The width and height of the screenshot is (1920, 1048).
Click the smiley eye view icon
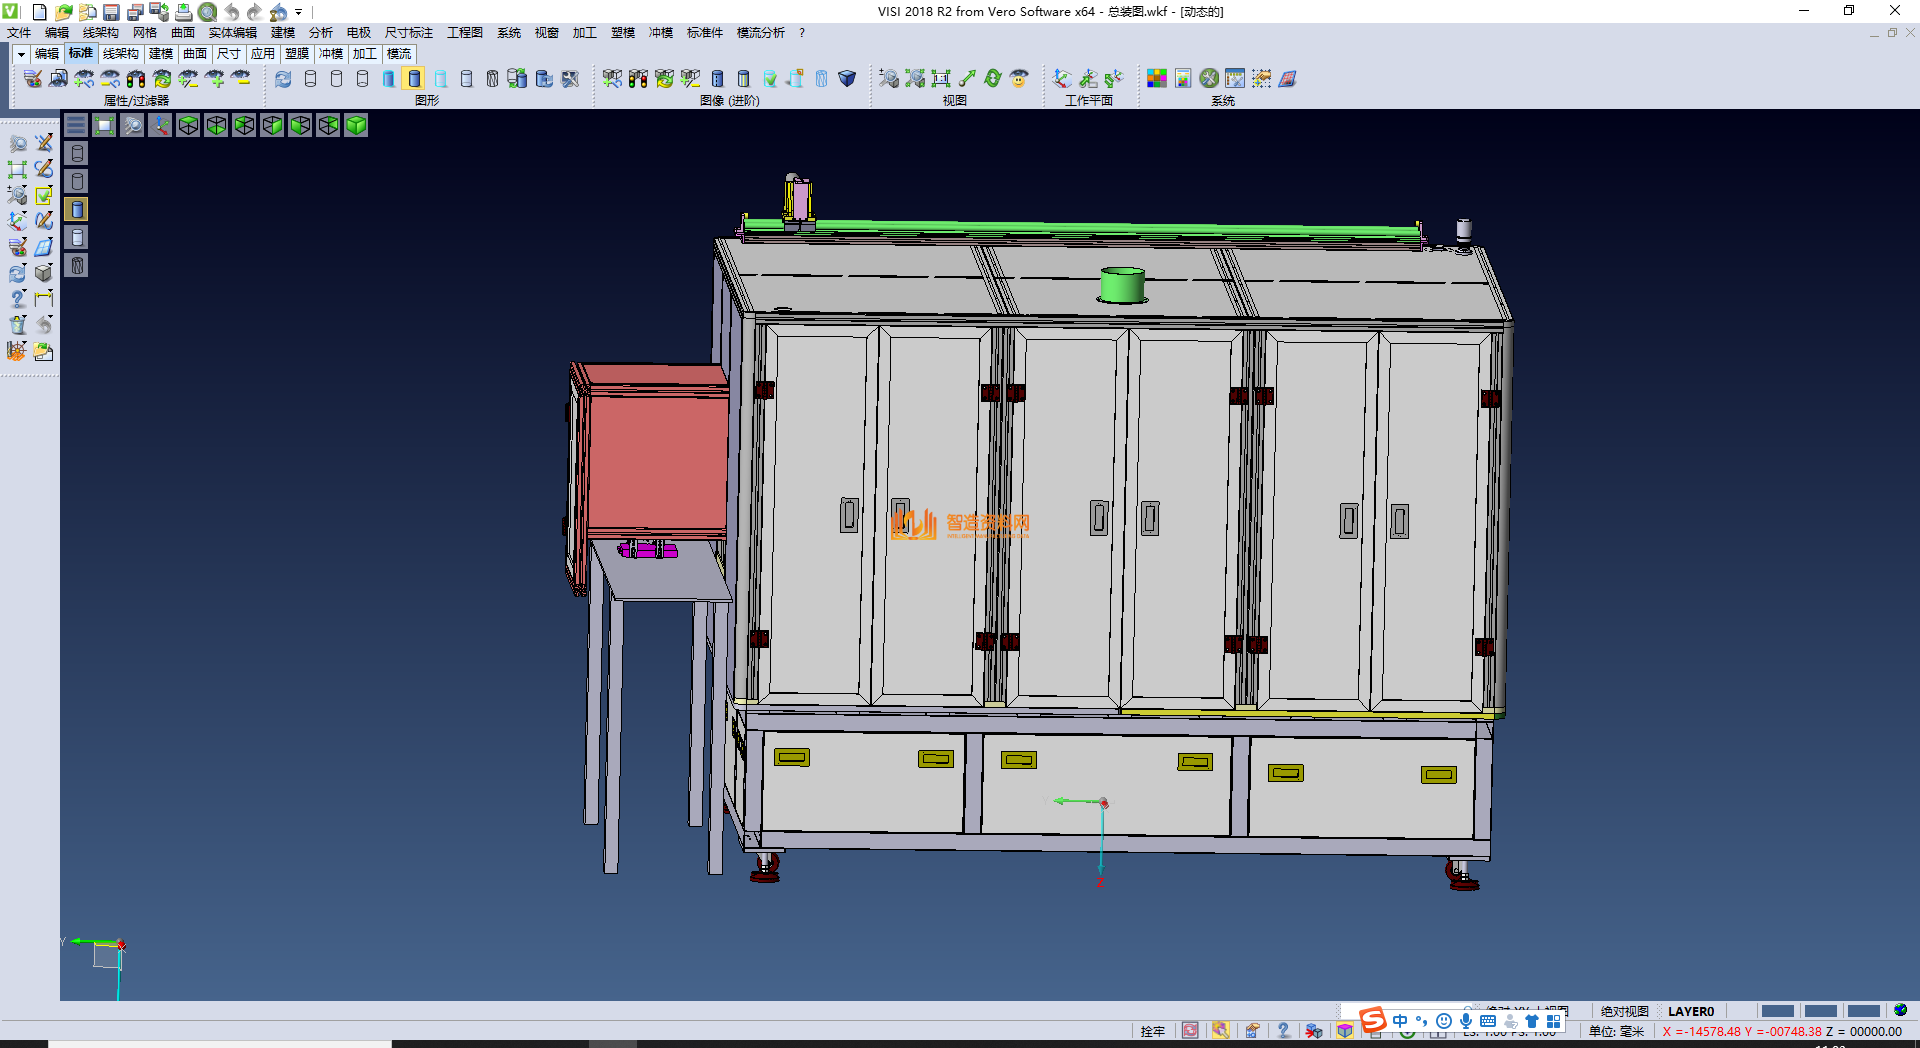(x=1019, y=78)
